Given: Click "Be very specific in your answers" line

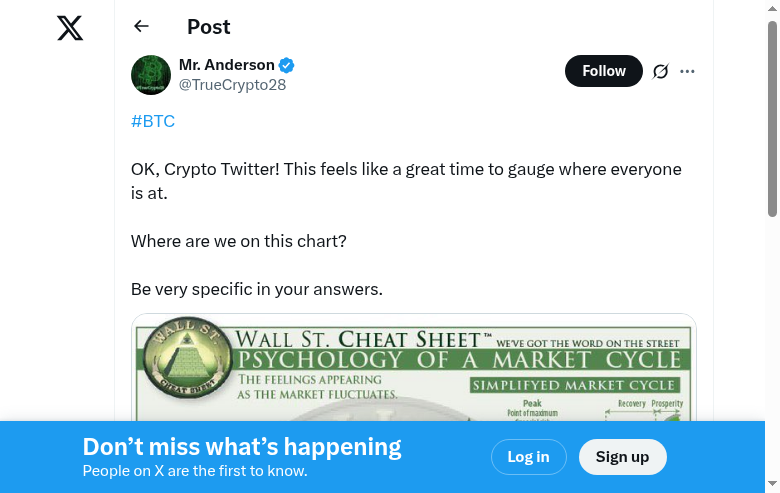Looking at the screenshot, I should pyautogui.click(x=256, y=289).
